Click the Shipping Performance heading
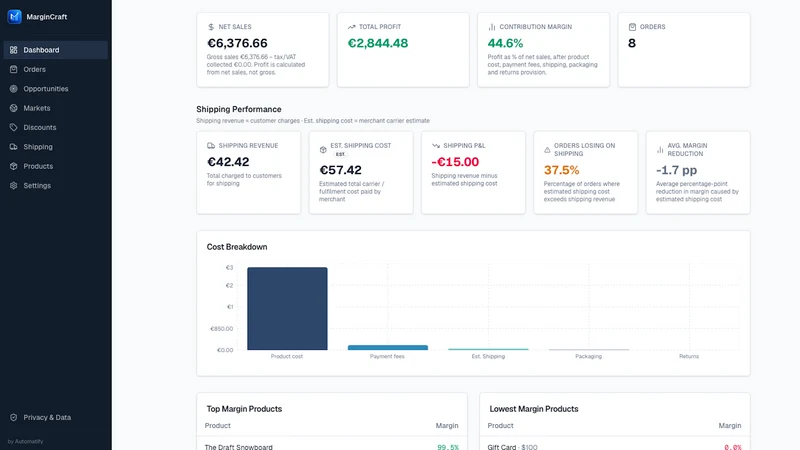 [239, 109]
